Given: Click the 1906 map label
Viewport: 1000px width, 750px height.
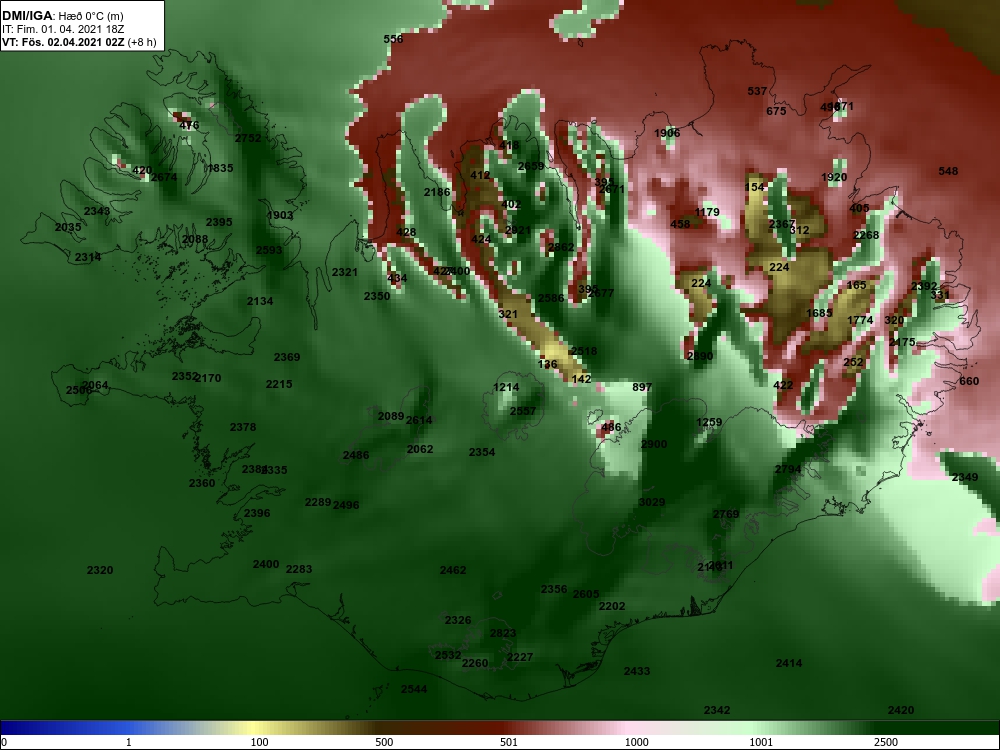Looking at the screenshot, I should coord(667,133).
